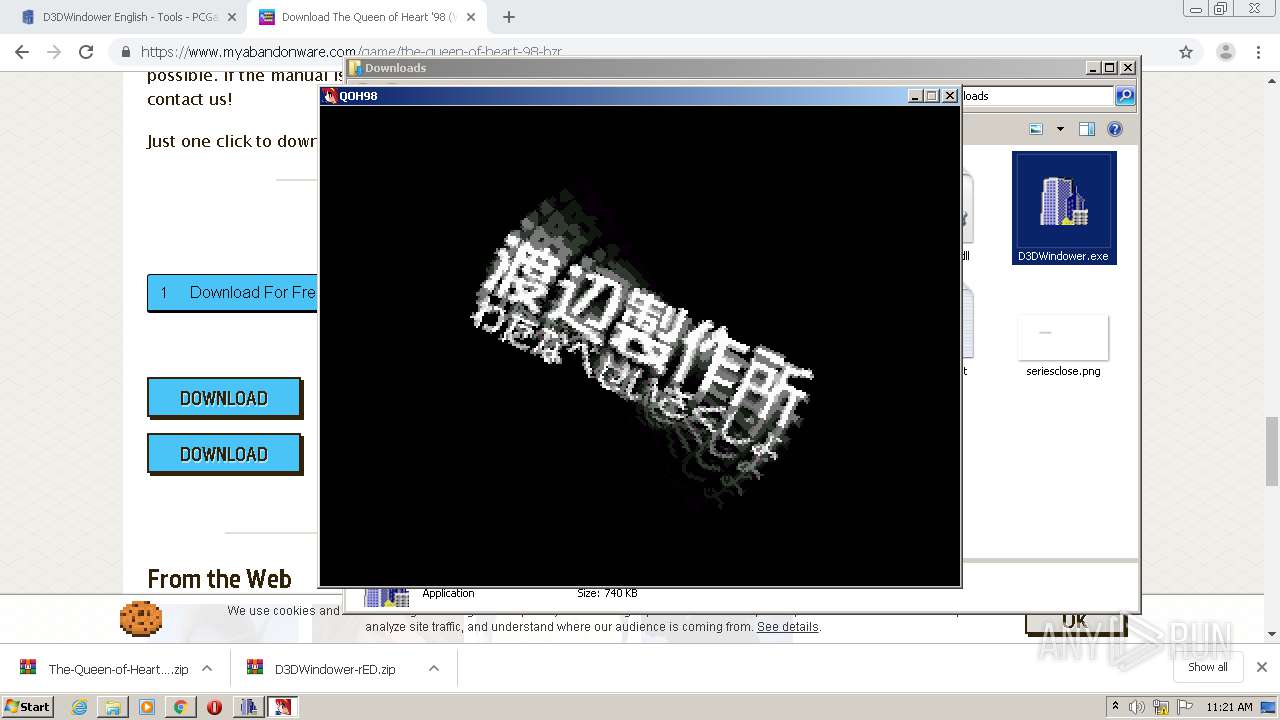This screenshot has width=1280, height=720.
Task: Show hidden system tray icons
Action: 1115,706
